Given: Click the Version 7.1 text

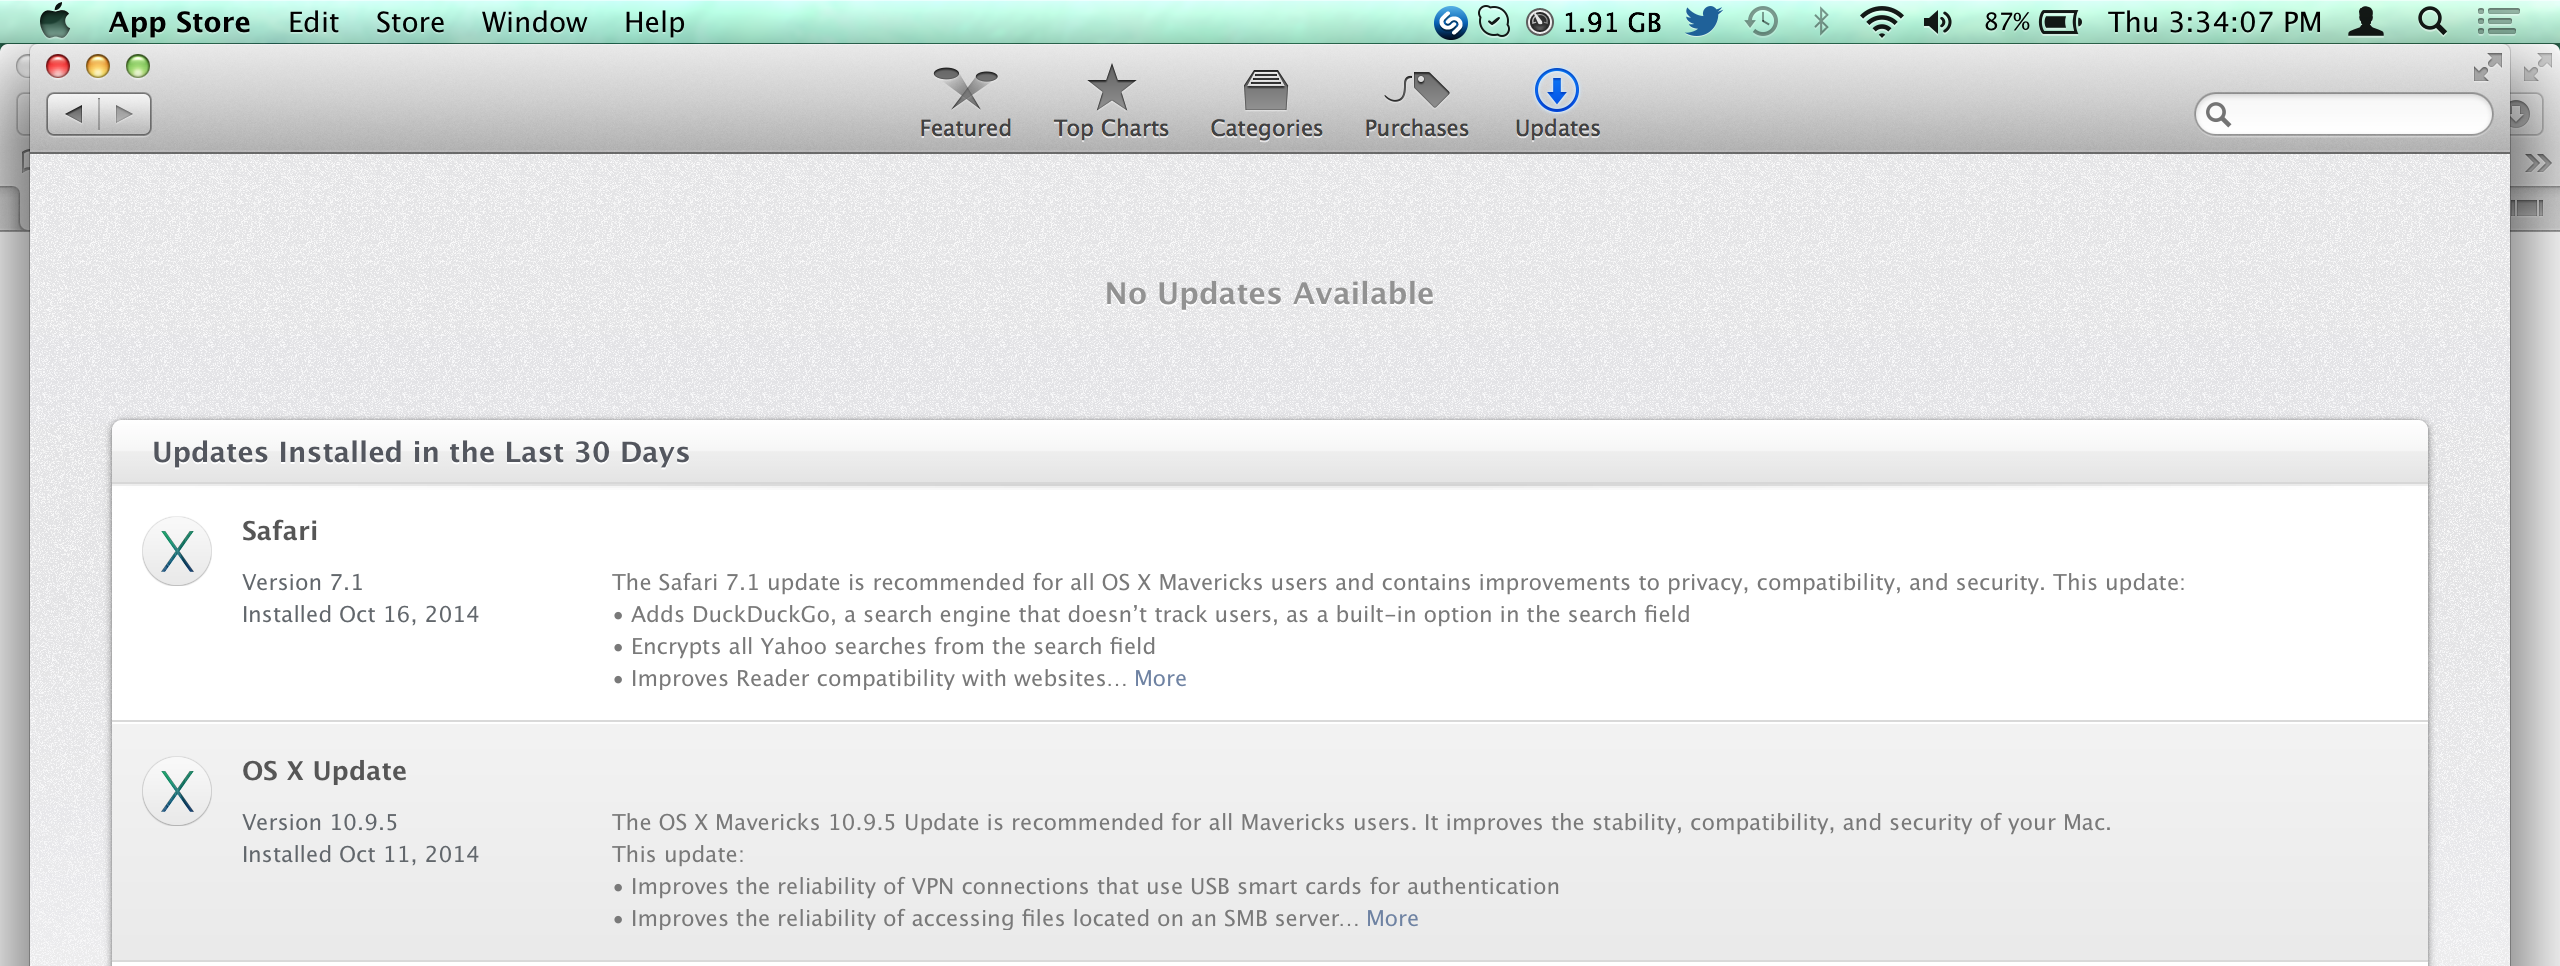Looking at the screenshot, I should pyautogui.click(x=302, y=582).
